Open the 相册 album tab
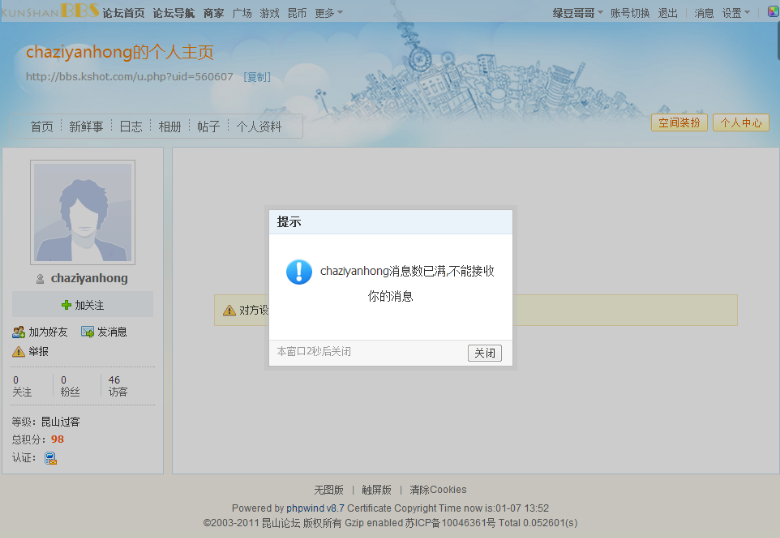 170,127
